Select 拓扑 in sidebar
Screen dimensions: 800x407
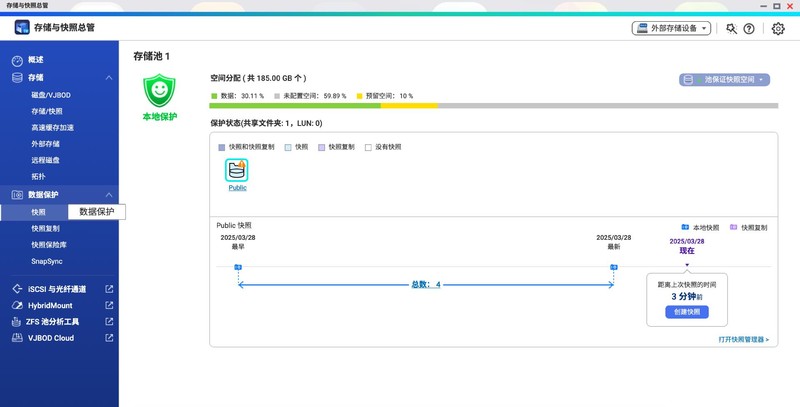coord(38,176)
